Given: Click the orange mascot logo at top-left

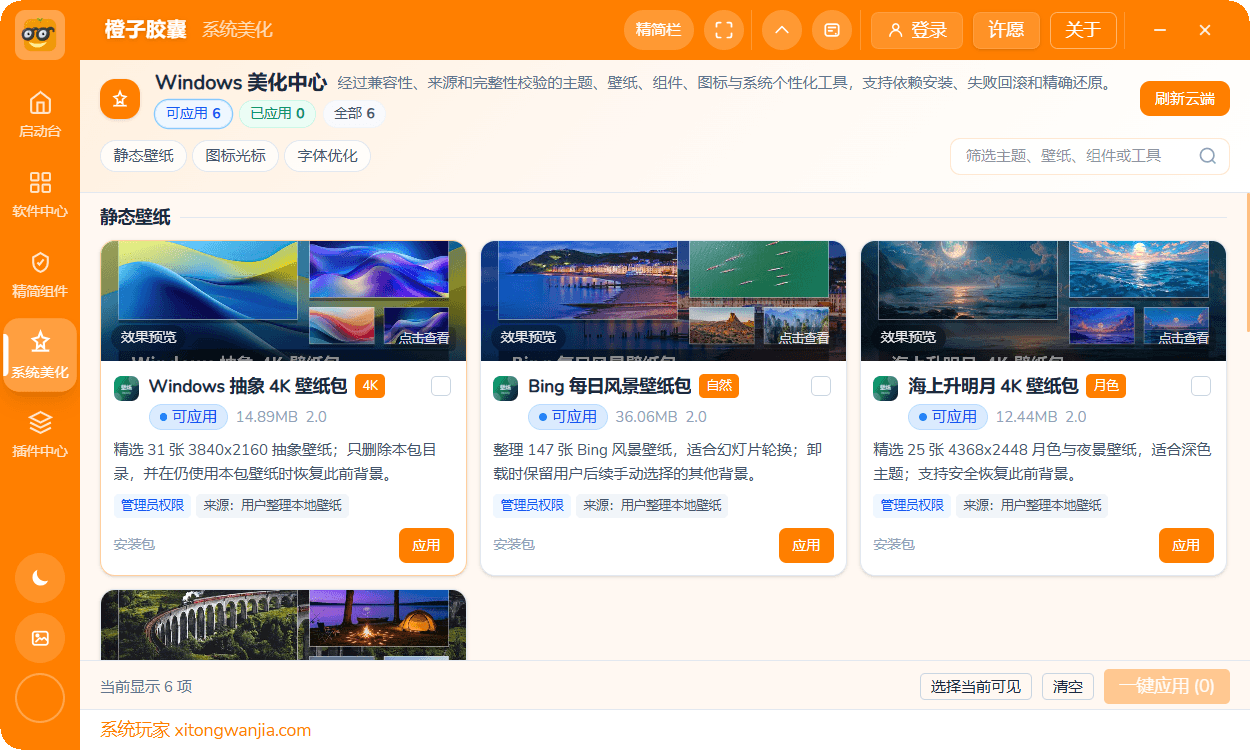Looking at the screenshot, I should click(x=40, y=34).
